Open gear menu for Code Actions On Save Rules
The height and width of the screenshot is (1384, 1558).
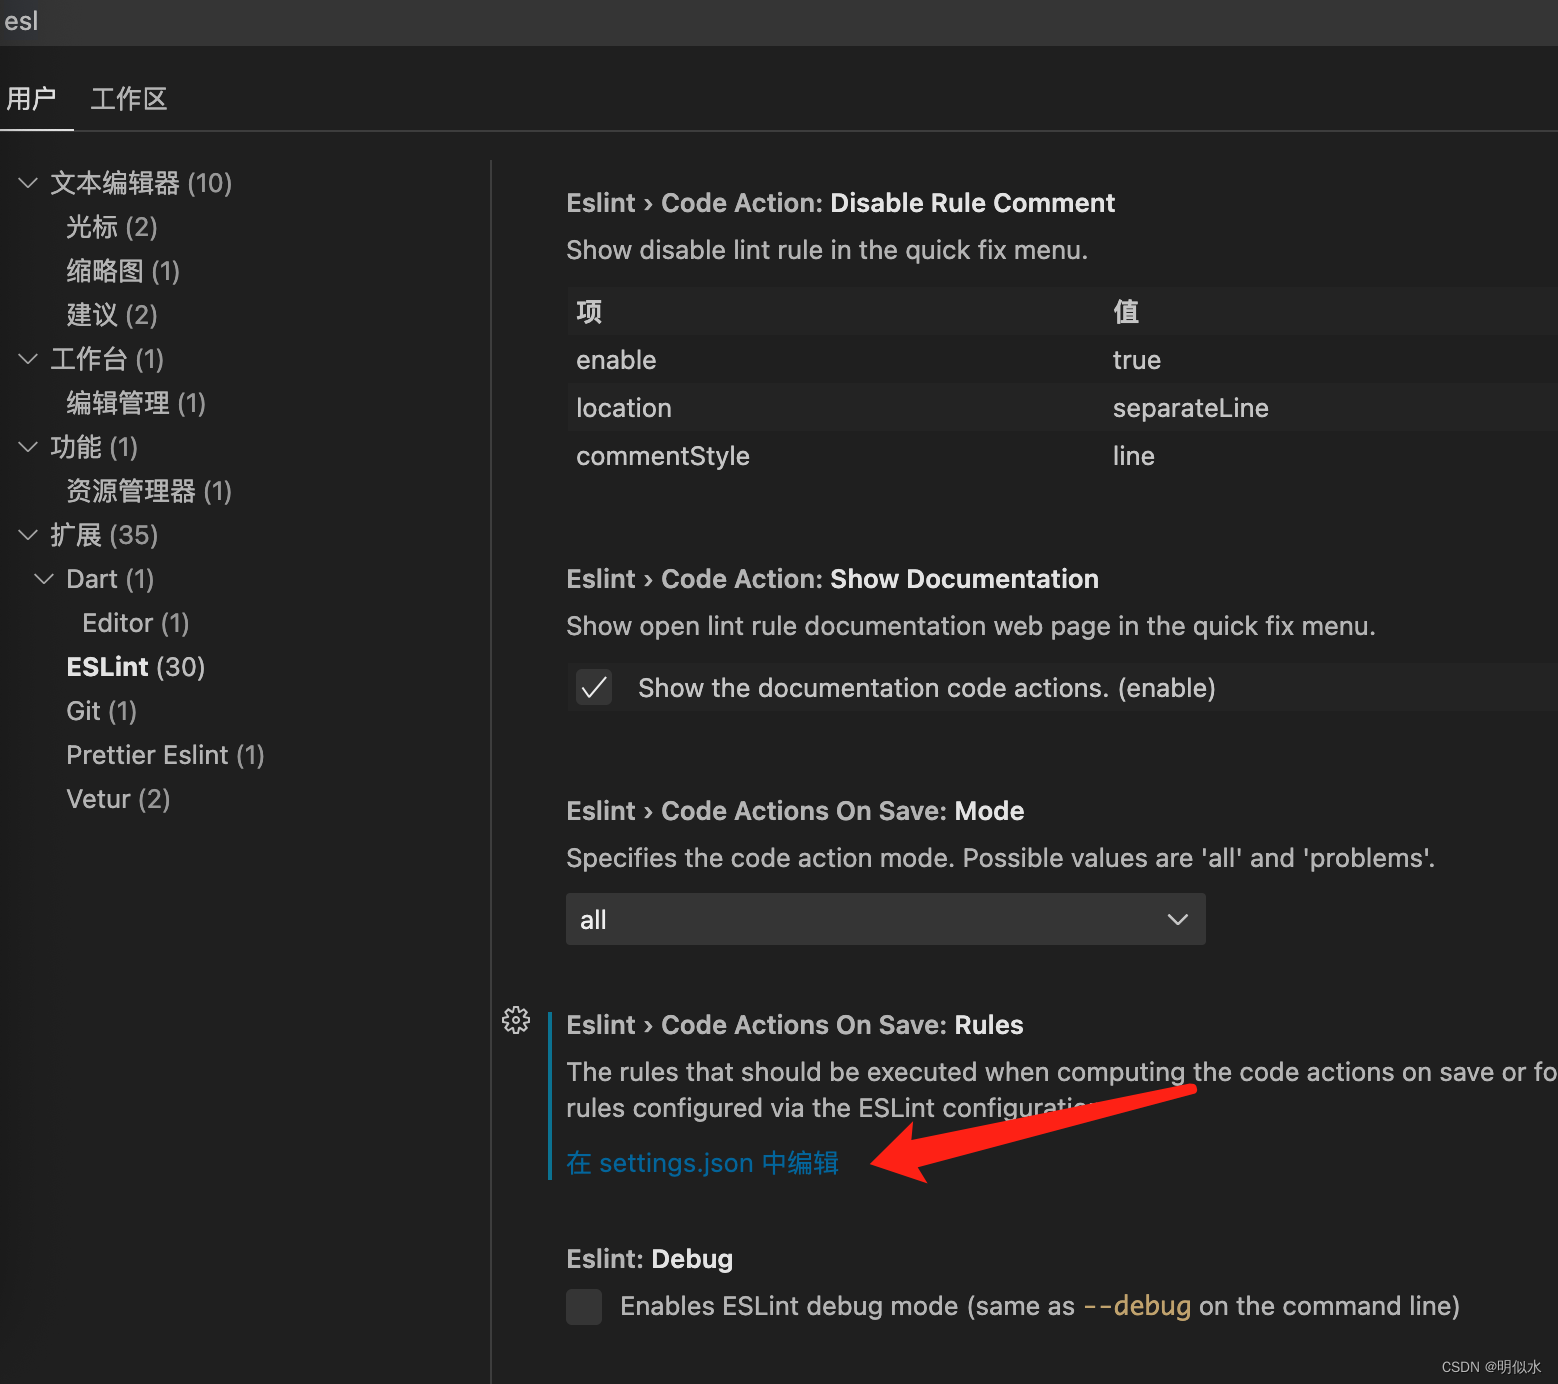coord(516,1020)
